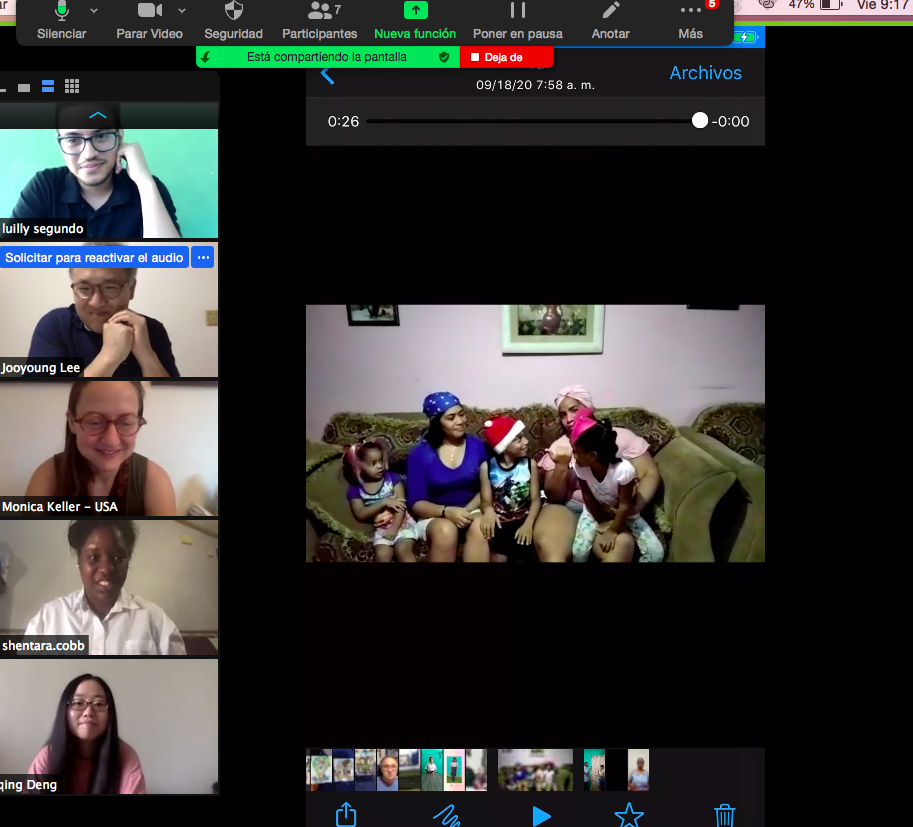Open the Anotar pencil tool

(610, 20)
